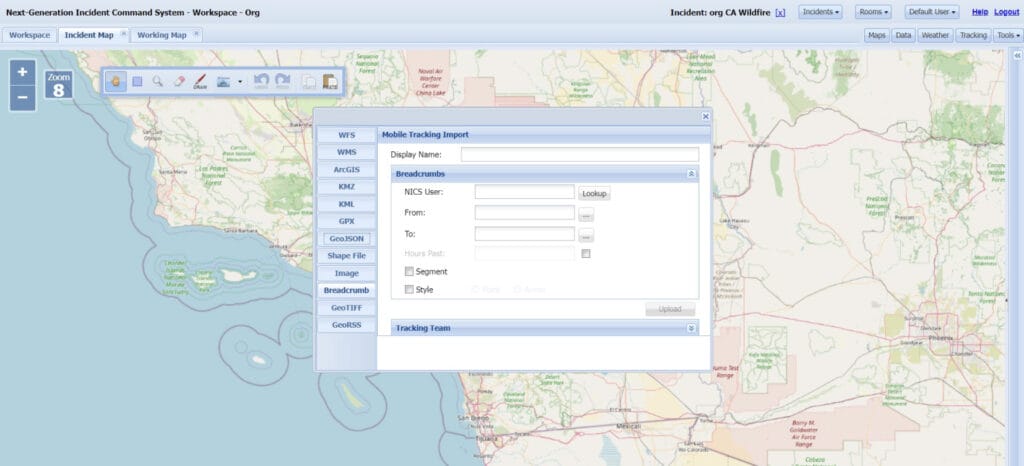Select the blue rectangle selection tool
Viewport: 1024px width, 466px height.
click(137, 81)
